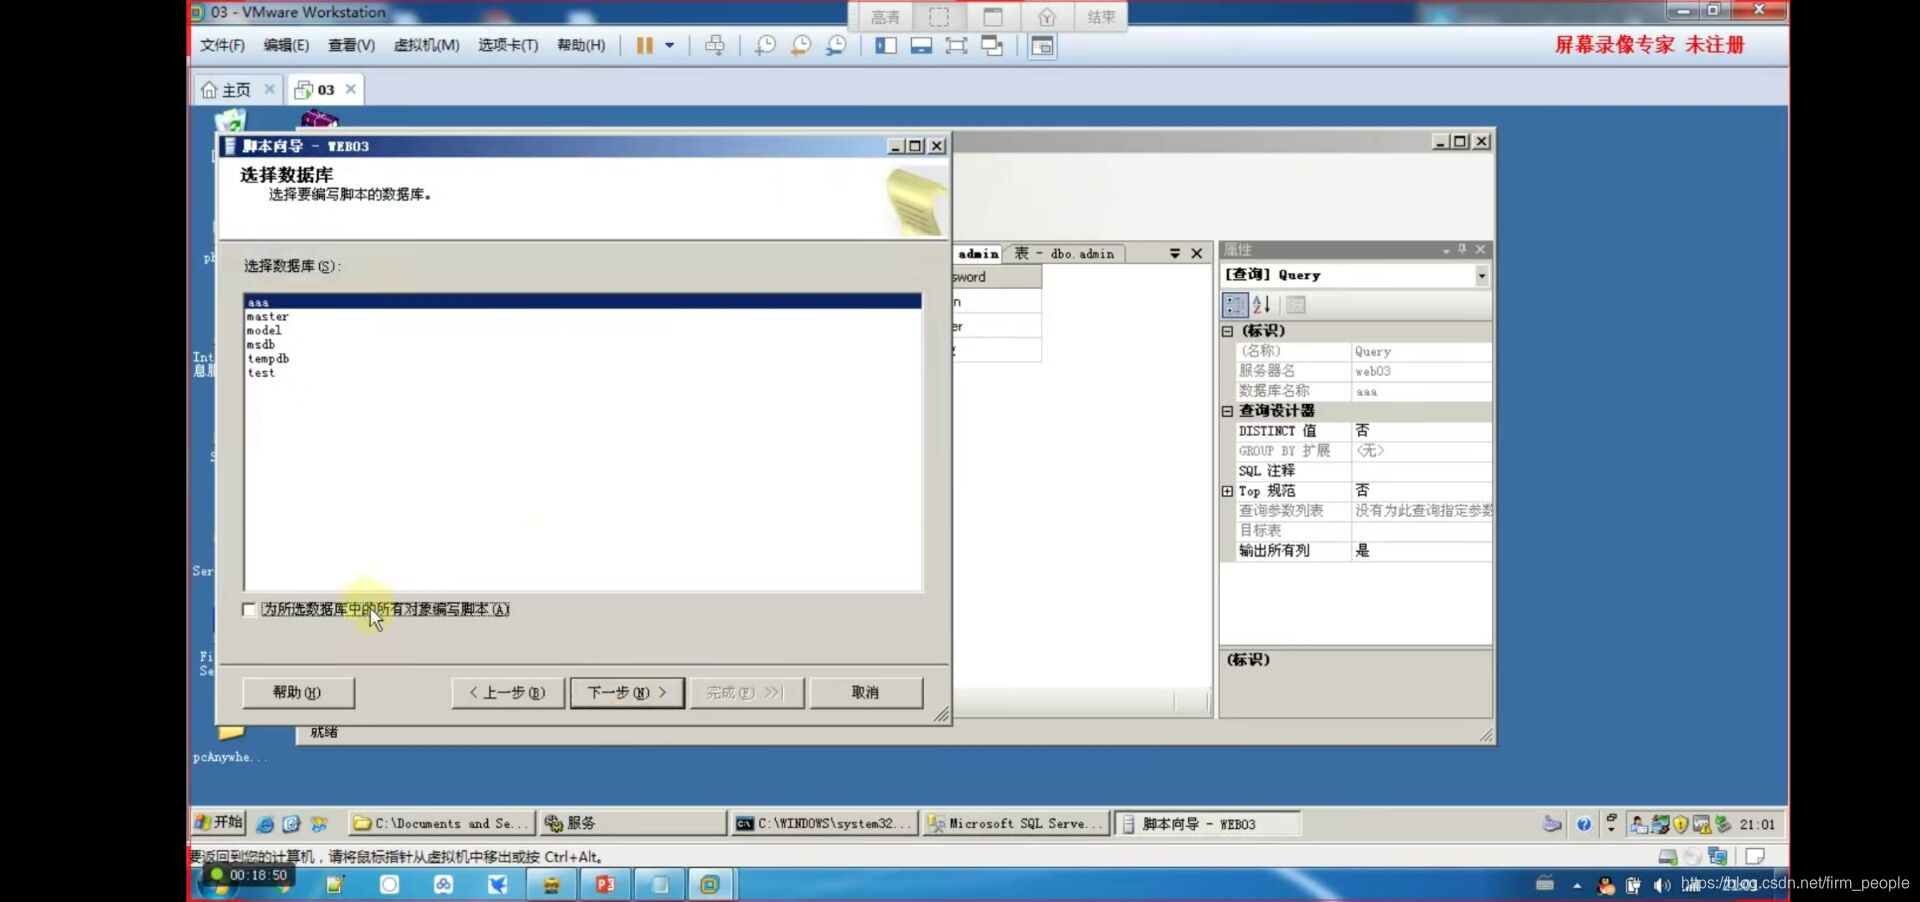Image resolution: width=1920 pixels, height=902 pixels.
Task: Sort properties by category icon
Action: point(1235,305)
